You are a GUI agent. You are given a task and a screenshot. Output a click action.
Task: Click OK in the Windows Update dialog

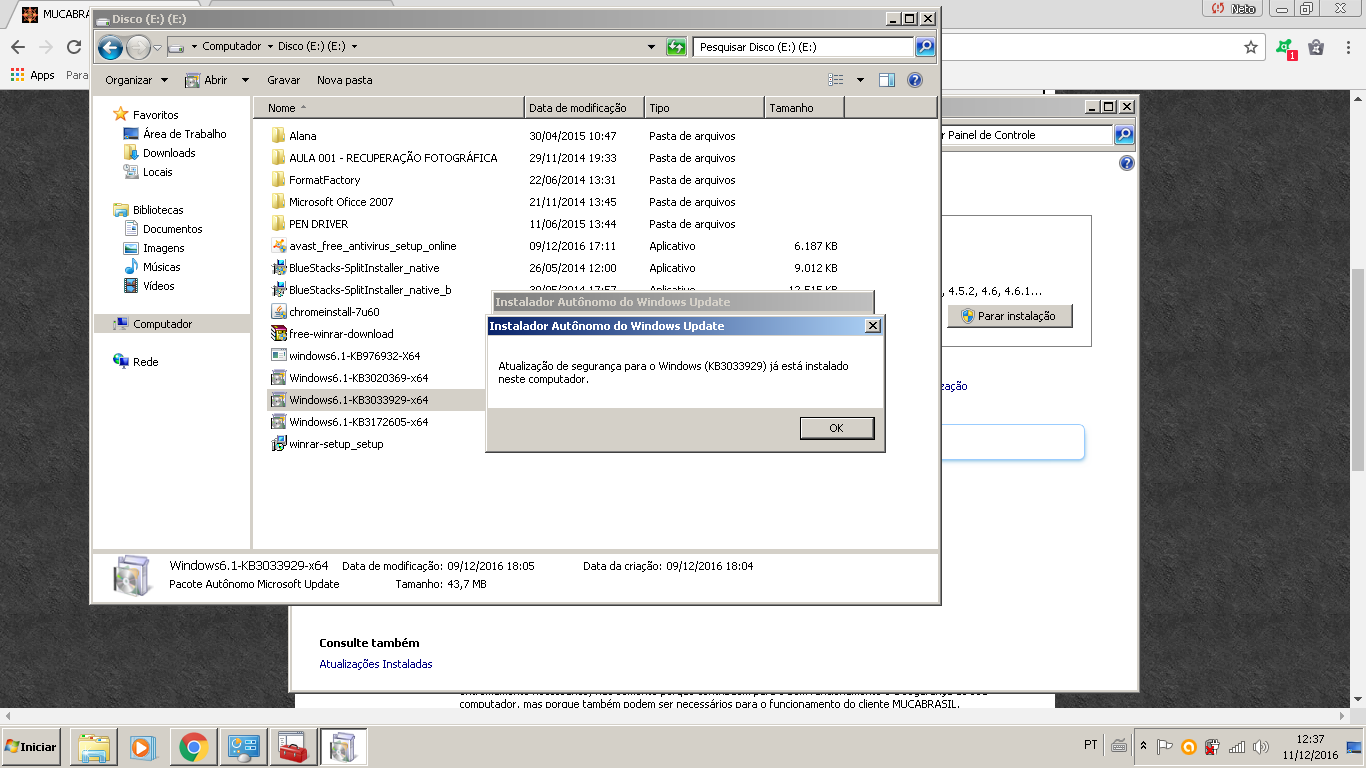click(837, 428)
